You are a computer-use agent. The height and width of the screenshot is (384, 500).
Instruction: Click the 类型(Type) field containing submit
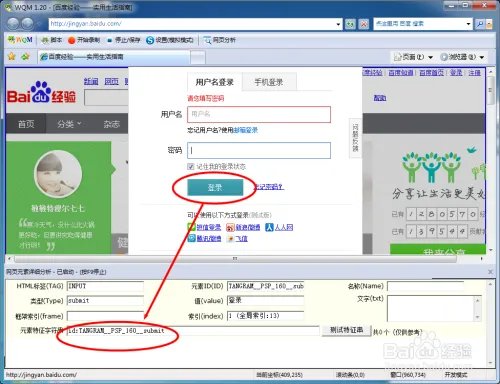105,301
